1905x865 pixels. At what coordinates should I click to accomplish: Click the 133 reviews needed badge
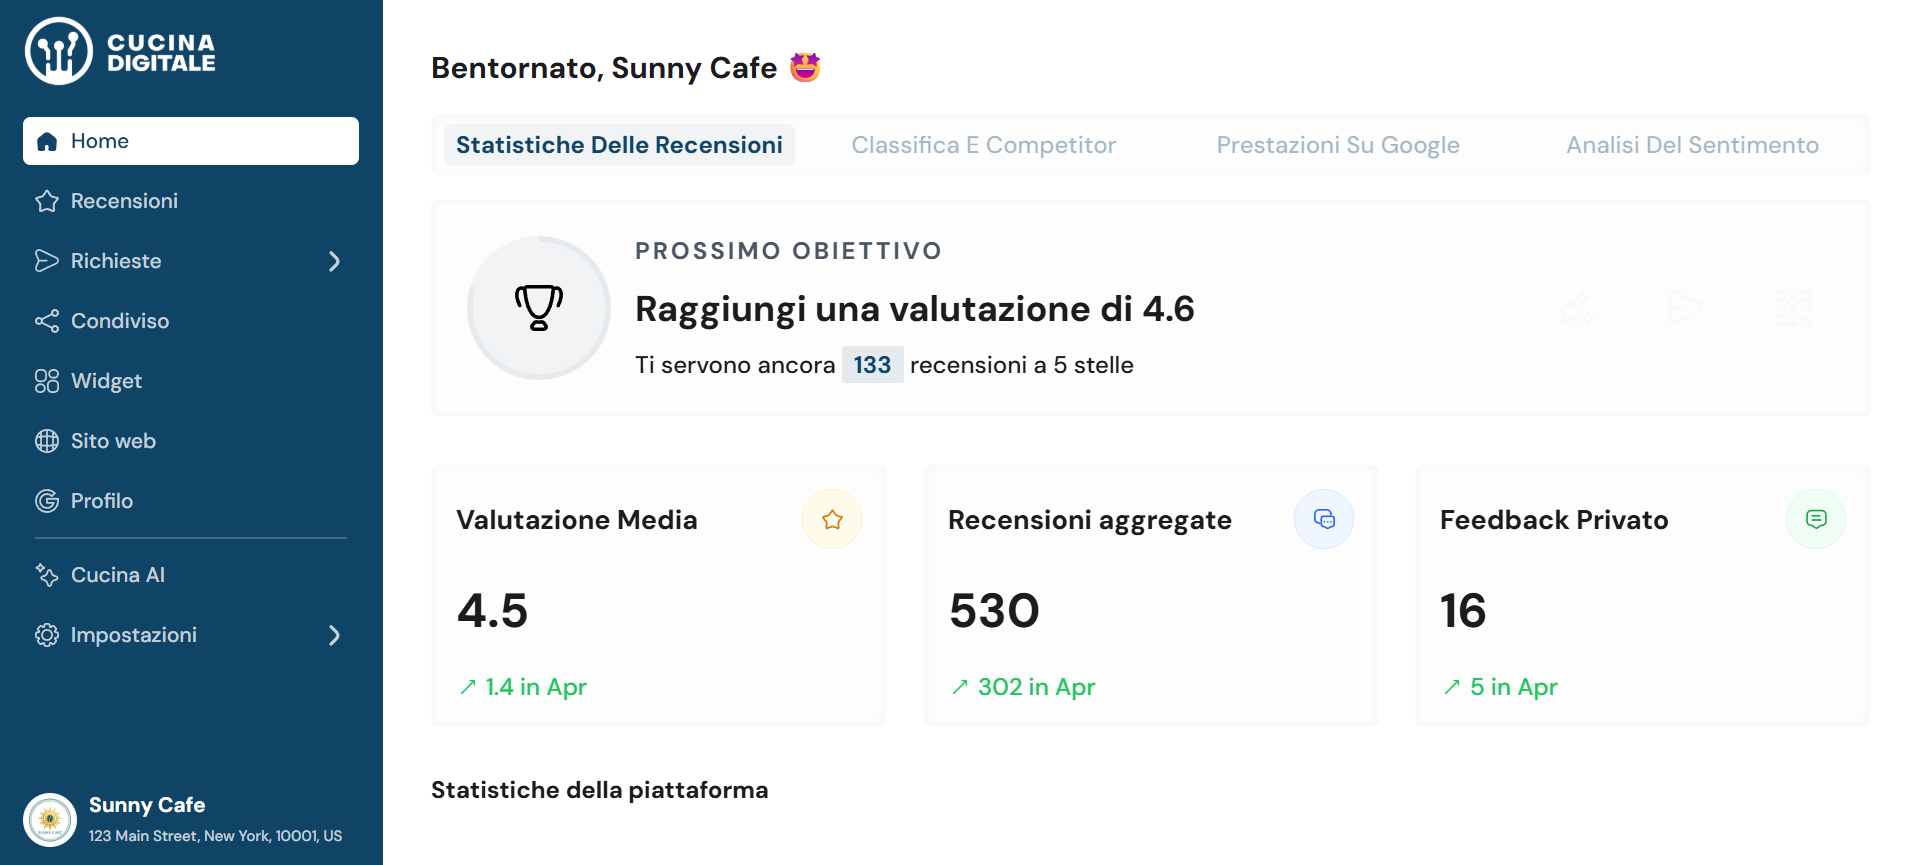(872, 365)
